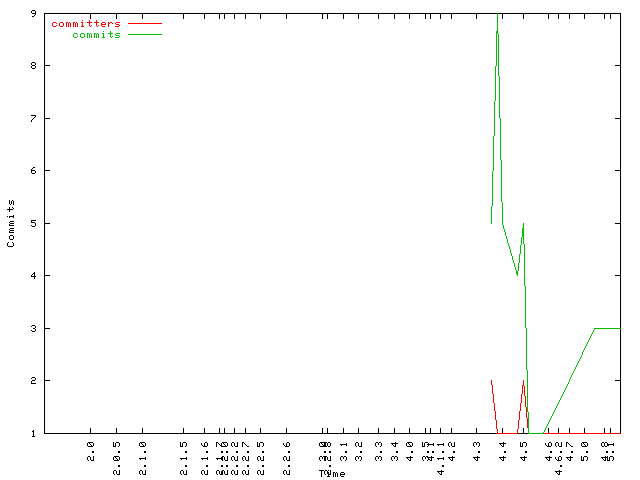Click the "Time" x-axis title
The image size is (640, 480).
click(x=332, y=473)
